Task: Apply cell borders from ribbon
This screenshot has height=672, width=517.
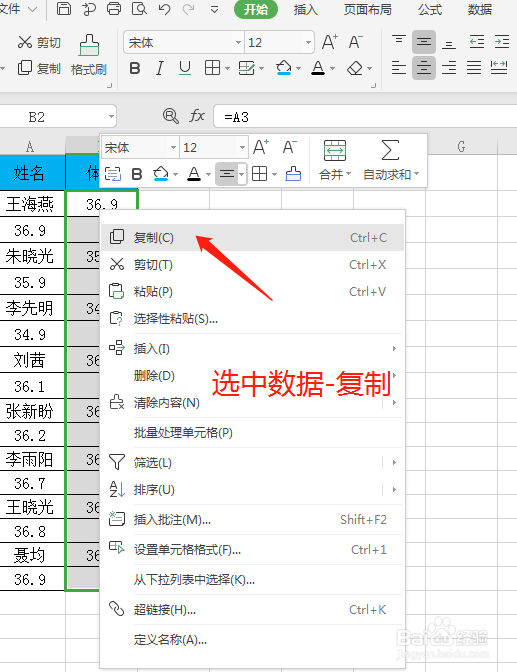Action: coord(213,68)
